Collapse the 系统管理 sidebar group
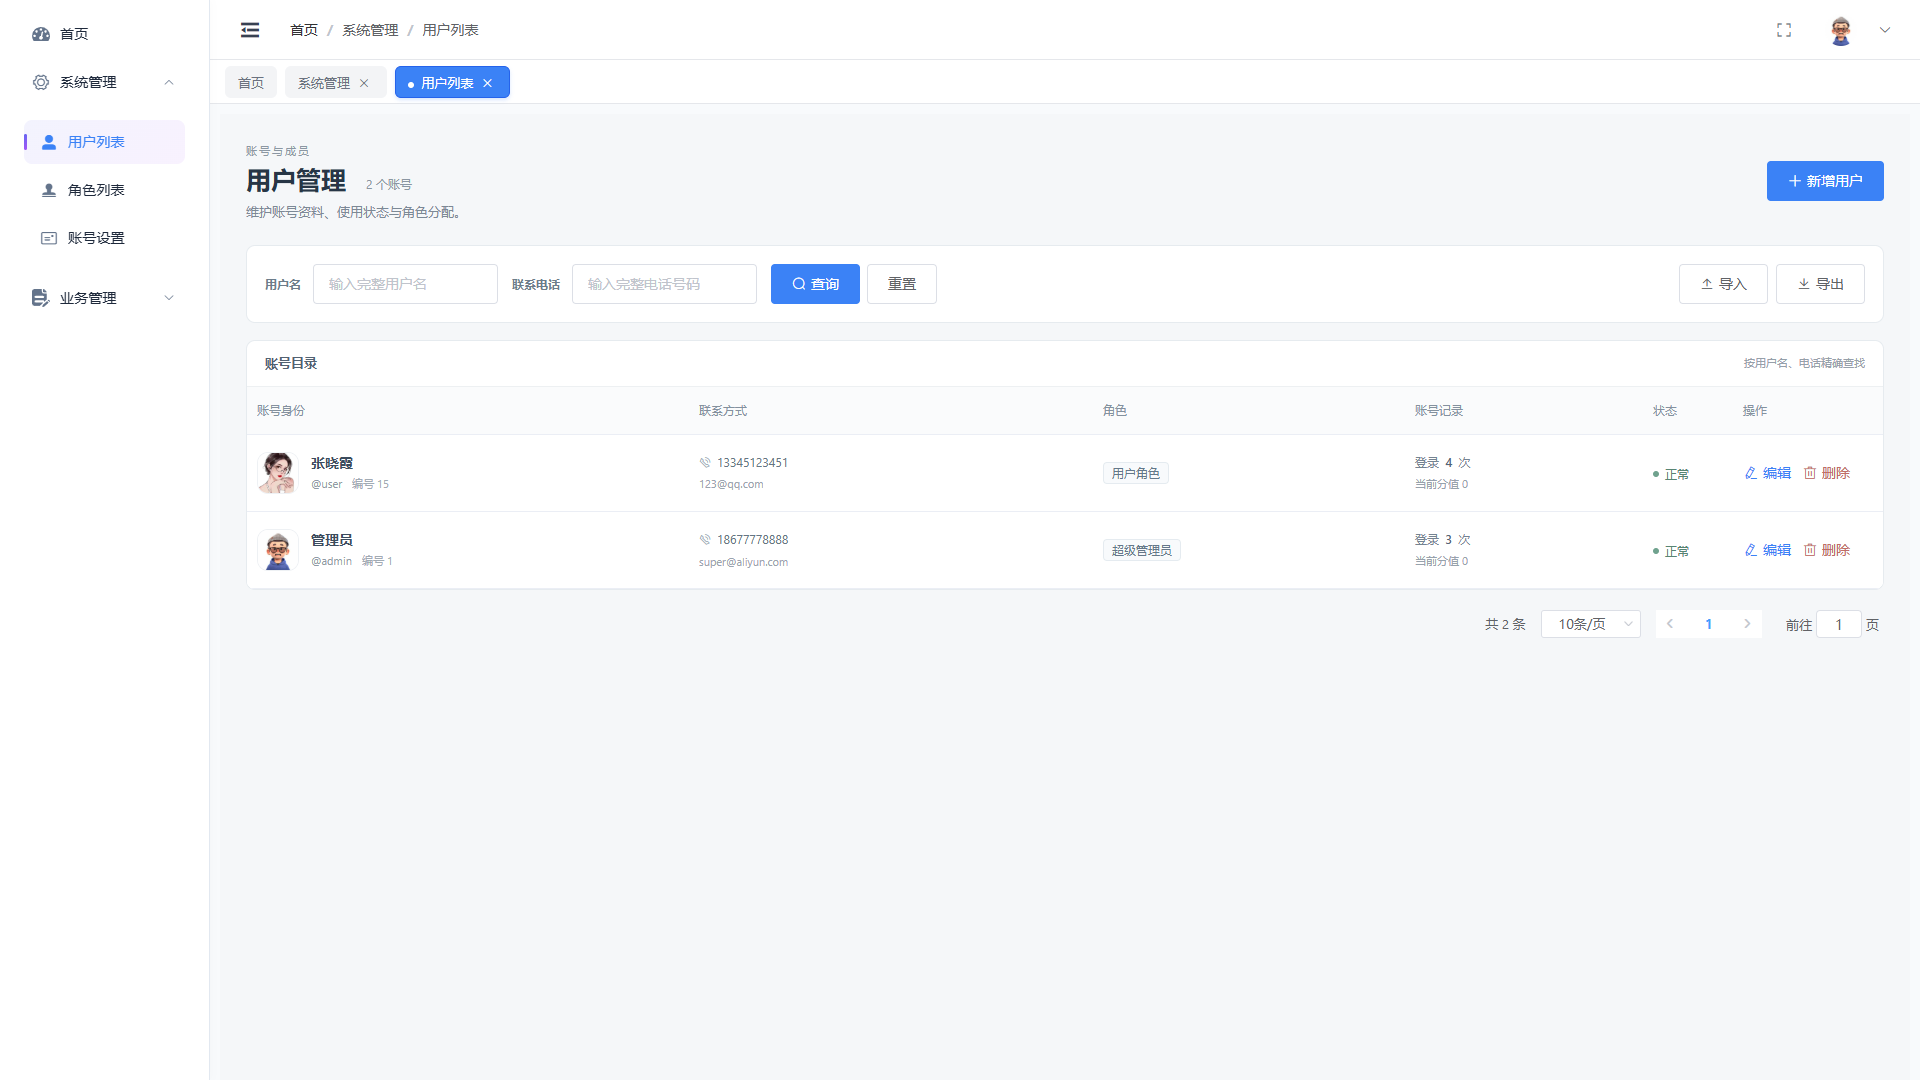This screenshot has width=1920, height=1080. pos(105,82)
